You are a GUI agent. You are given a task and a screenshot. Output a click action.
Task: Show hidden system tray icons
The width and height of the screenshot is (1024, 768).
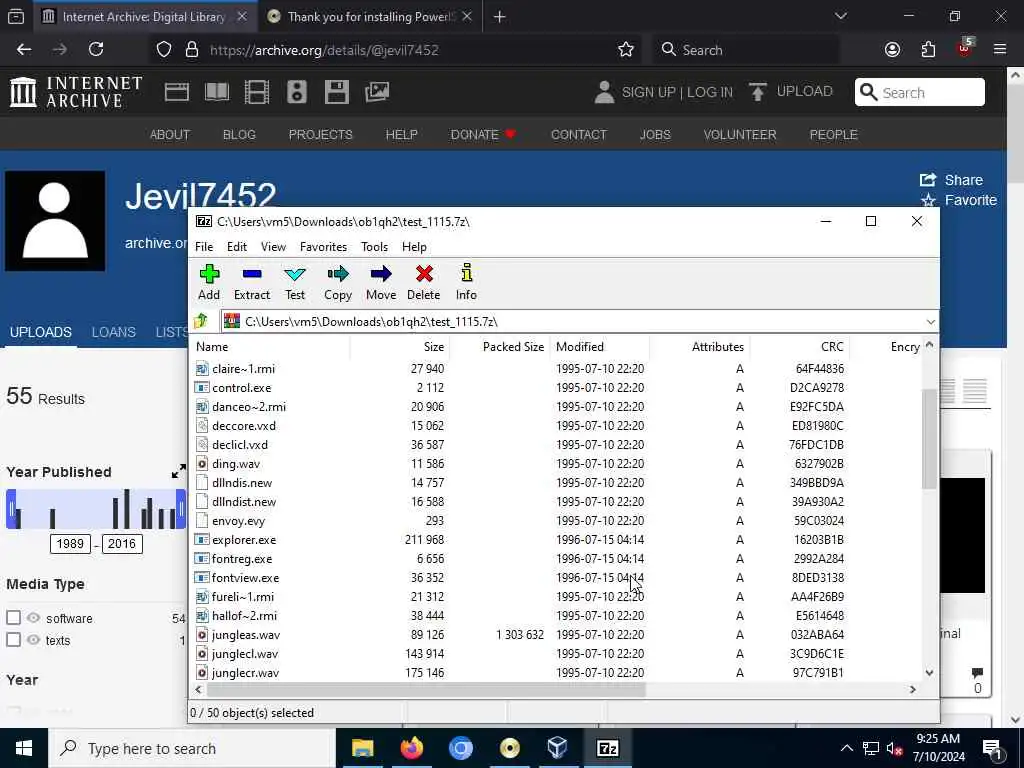tap(846, 748)
